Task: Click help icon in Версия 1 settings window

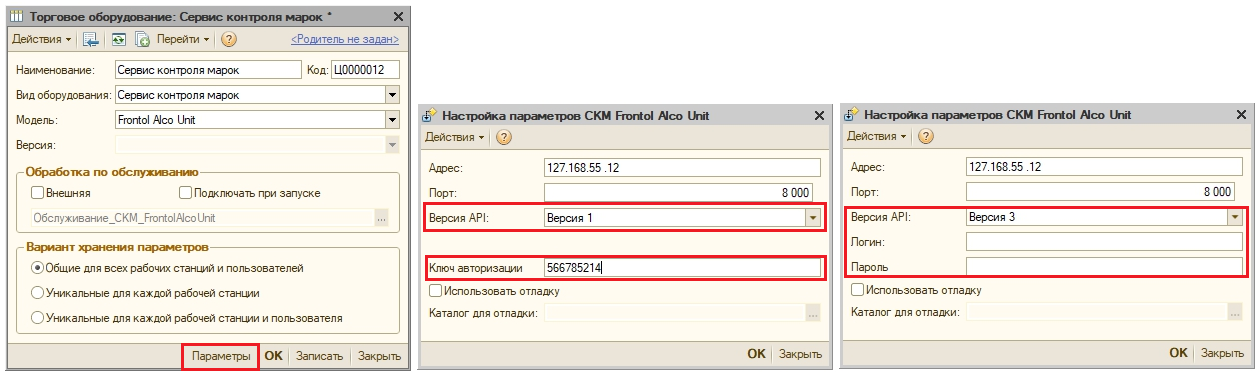Action: coord(504,137)
